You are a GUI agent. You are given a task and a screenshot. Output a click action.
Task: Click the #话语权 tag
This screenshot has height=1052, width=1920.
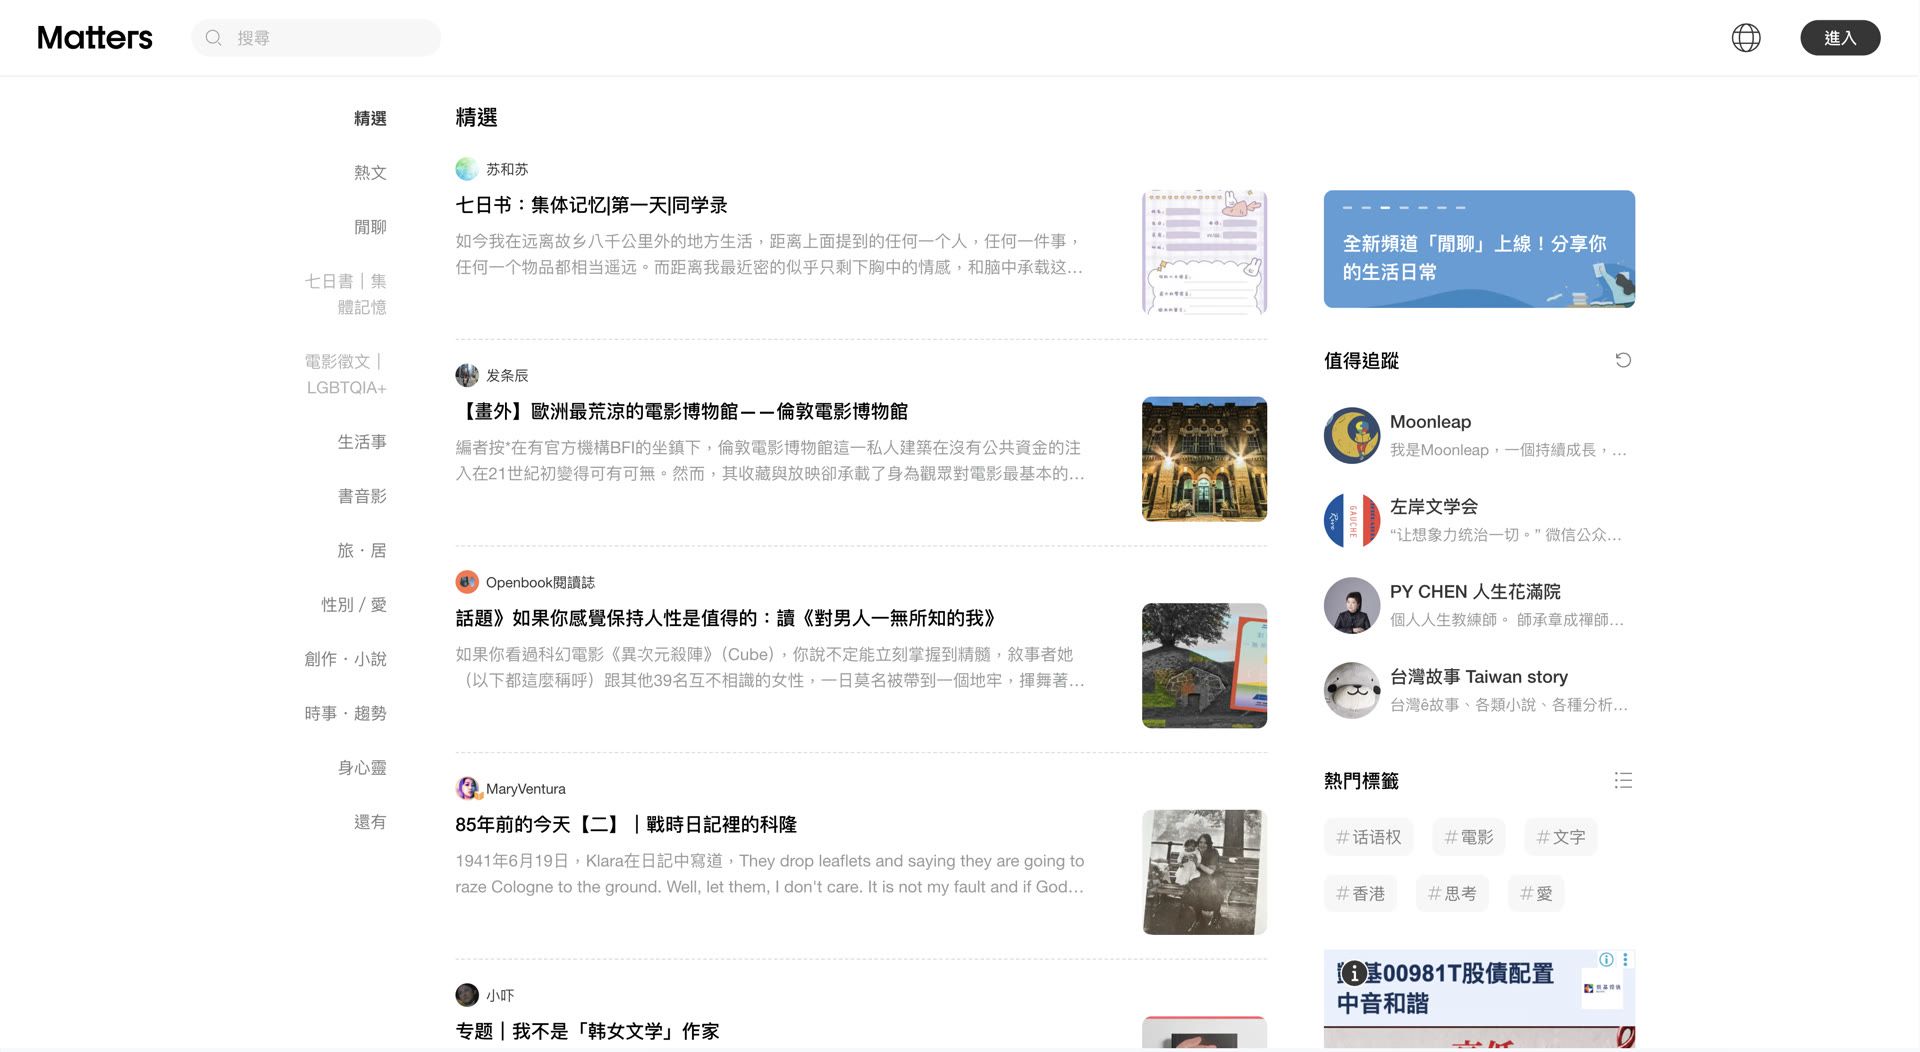(1368, 837)
